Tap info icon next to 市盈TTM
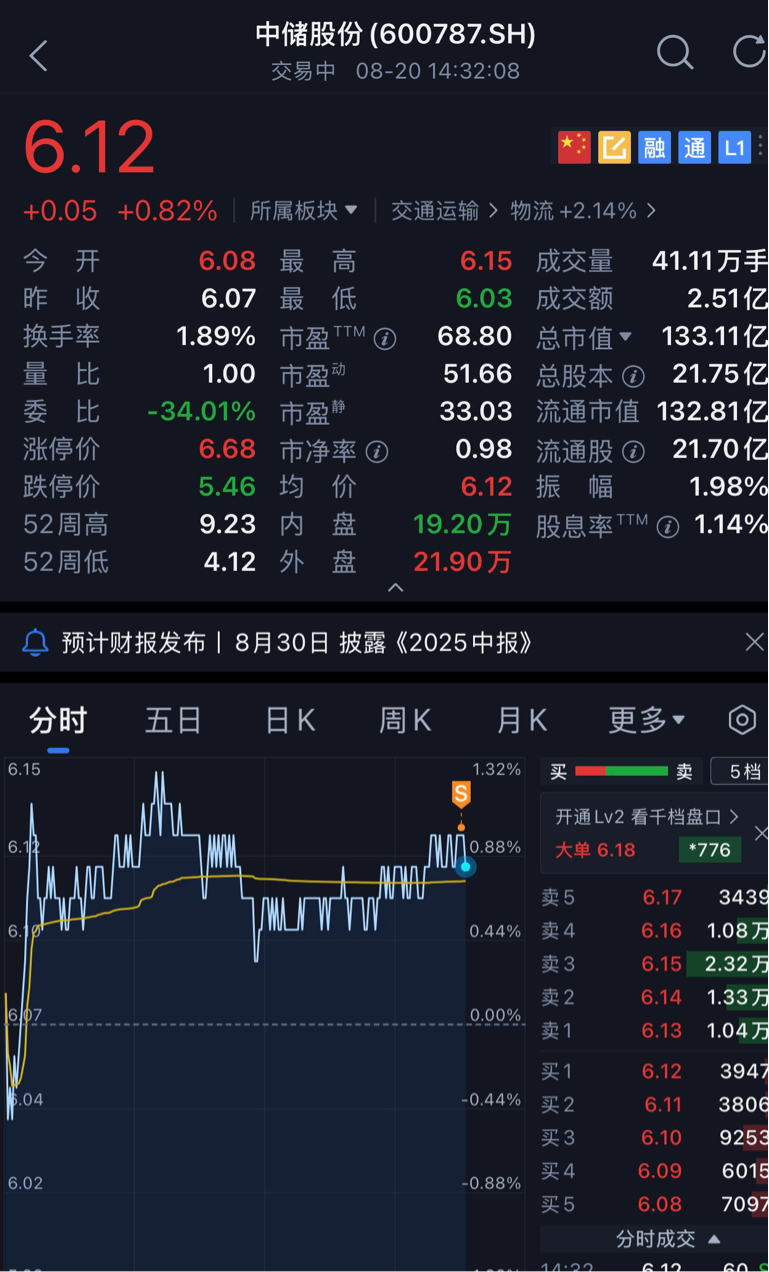The height and width of the screenshot is (1272, 769). (385, 339)
